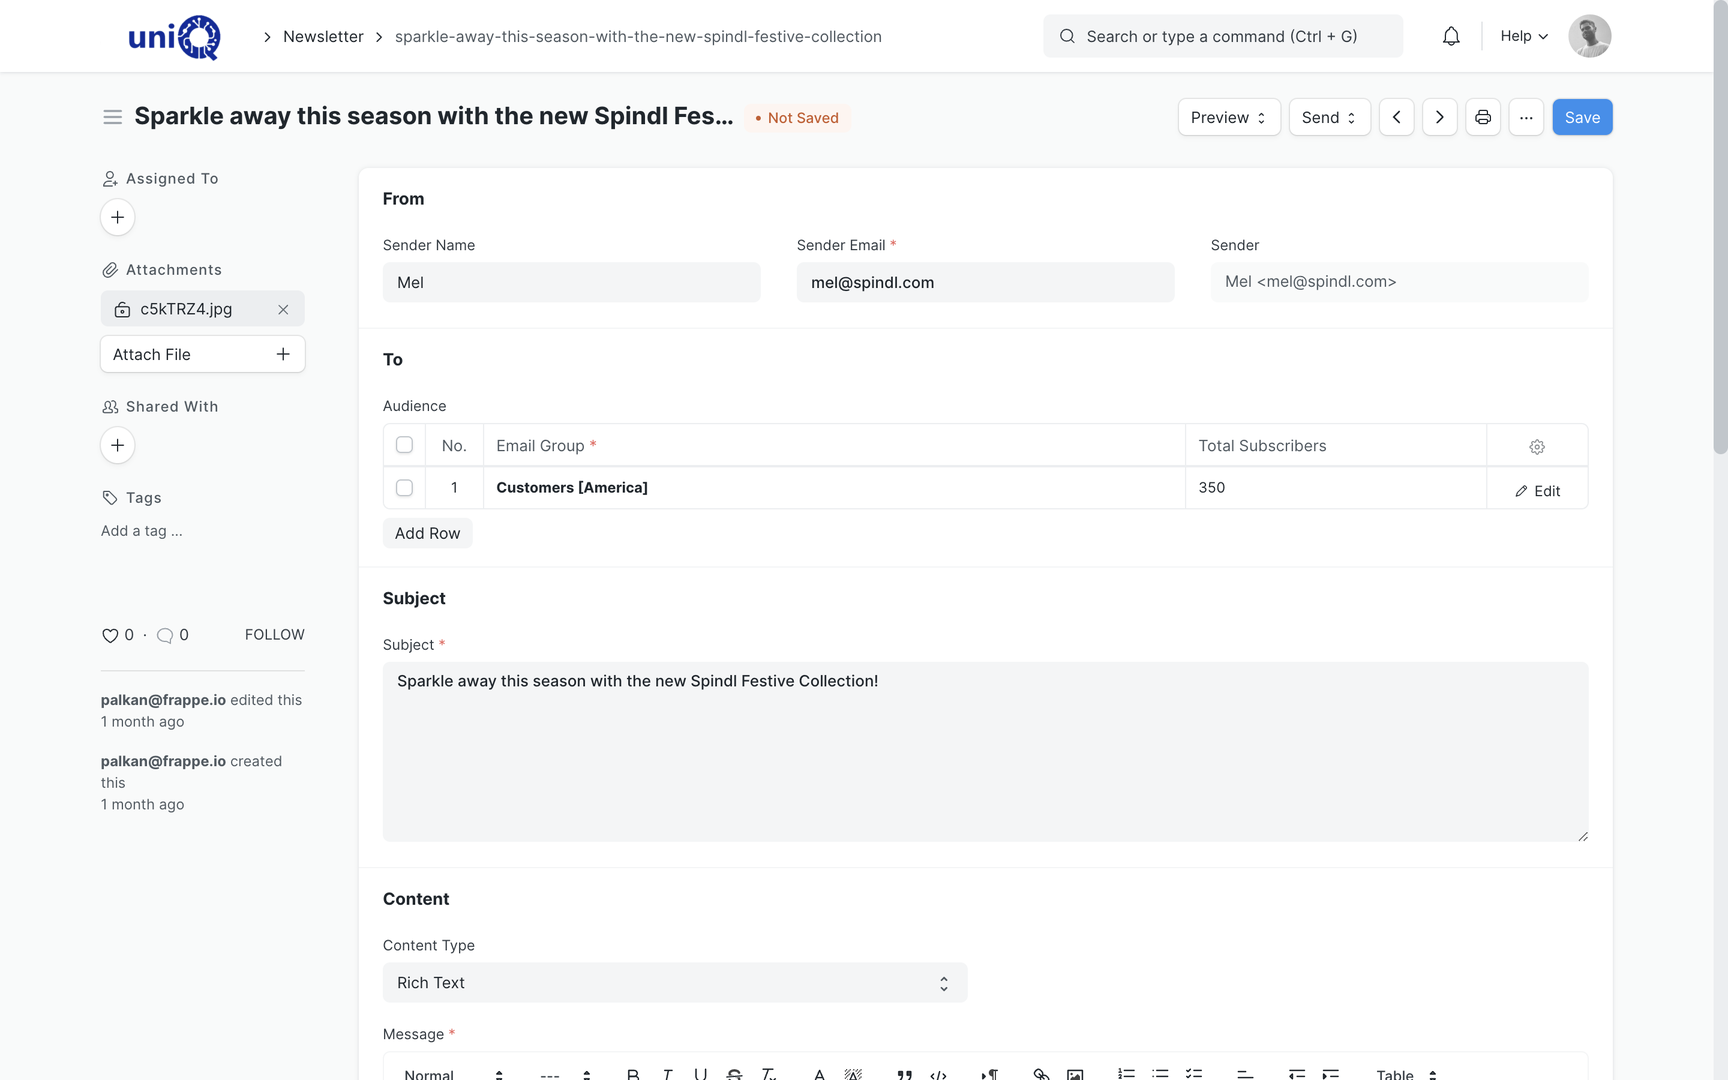This screenshot has width=1728, height=1080.
Task: Go to previous newsletter record
Action: 1397,117
